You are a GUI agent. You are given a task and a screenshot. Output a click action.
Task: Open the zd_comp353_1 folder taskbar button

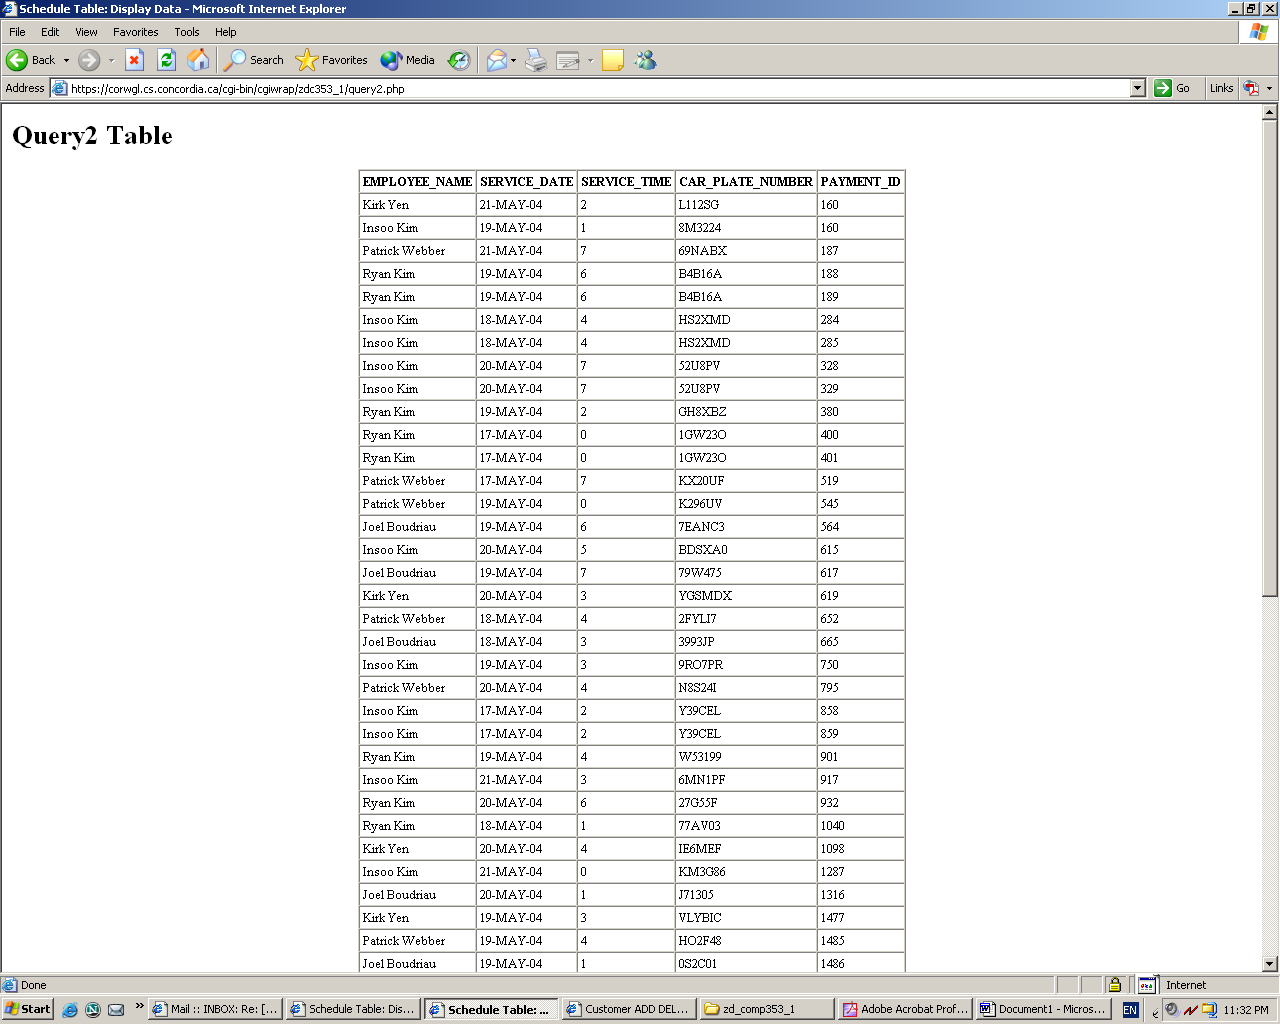click(x=766, y=1009)
